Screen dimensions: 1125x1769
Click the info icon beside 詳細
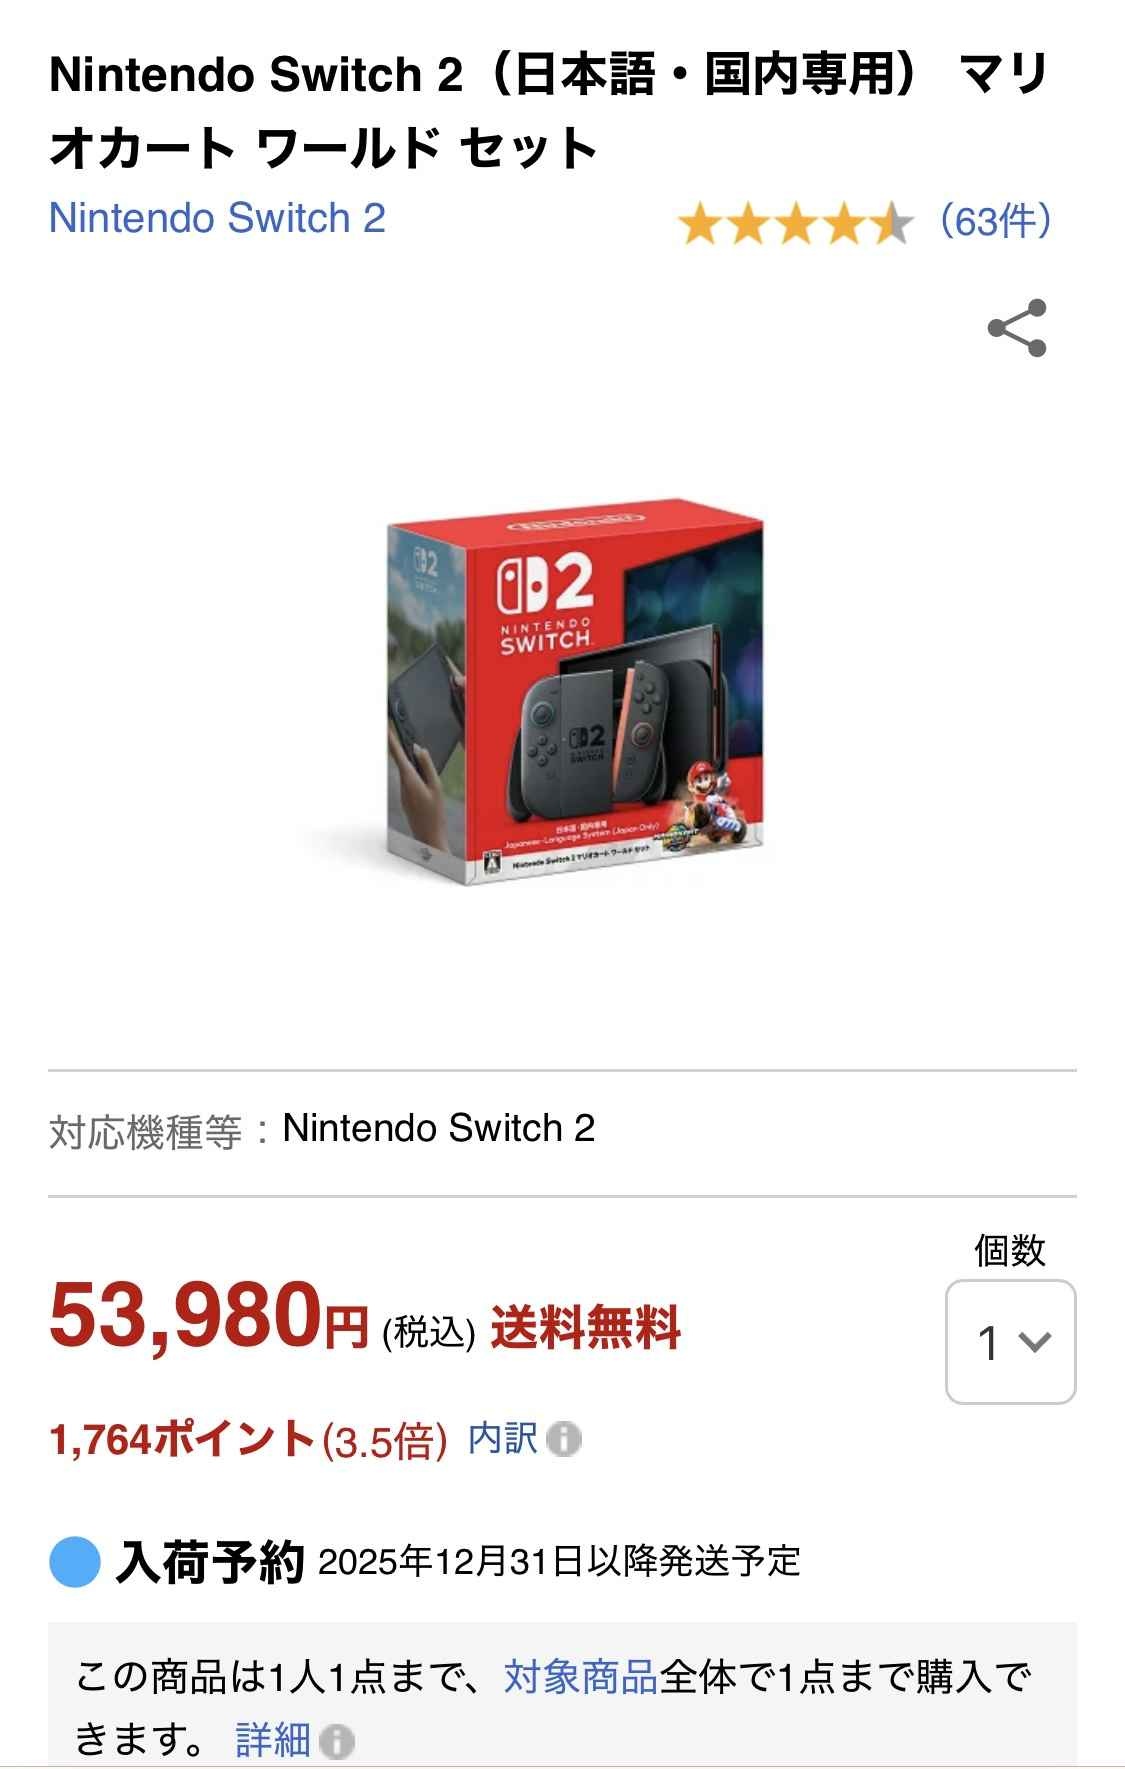click(x=337, y=1741)
